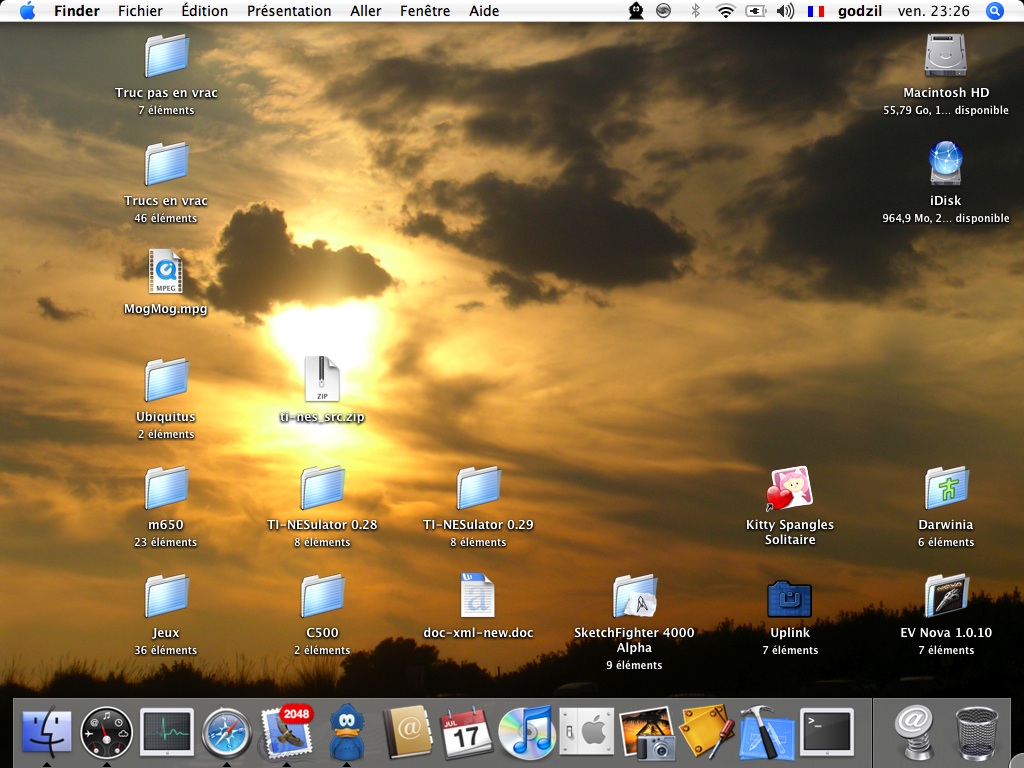Open the Présentation menu

(x=289, y=11)
